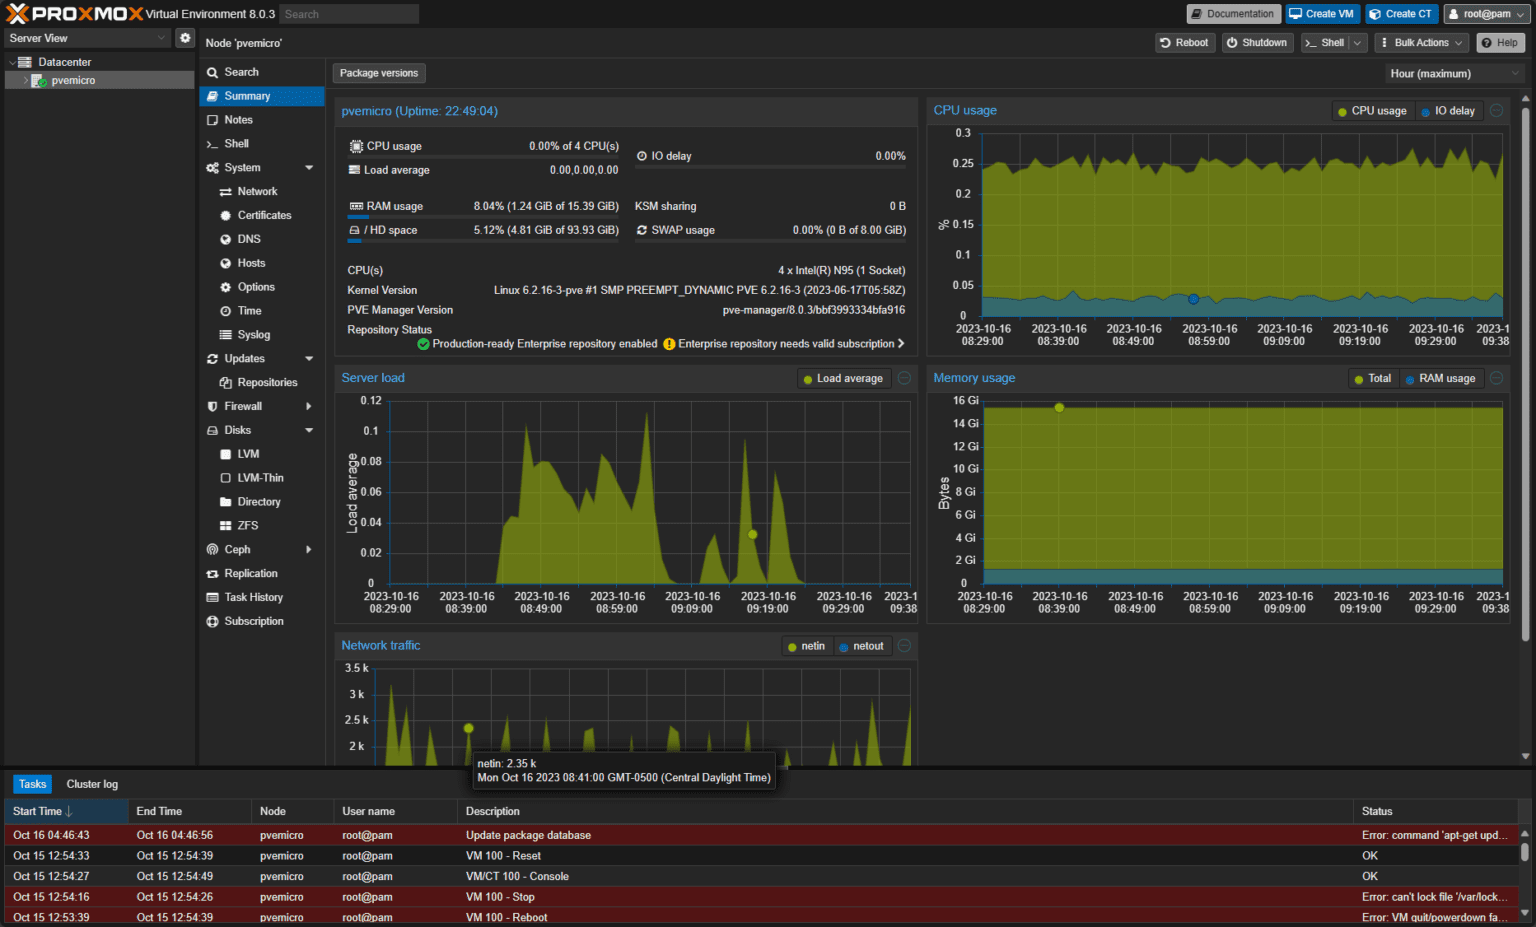Toggle the IO delay series on CPU chart

1447,110
